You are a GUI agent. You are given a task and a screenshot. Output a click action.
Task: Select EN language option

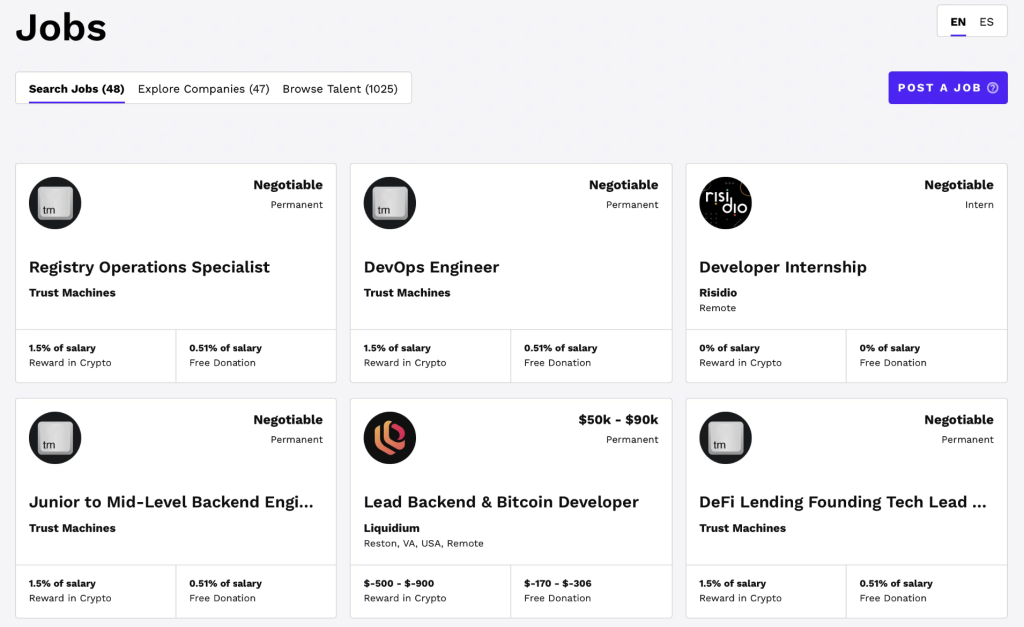coord(958,22)
